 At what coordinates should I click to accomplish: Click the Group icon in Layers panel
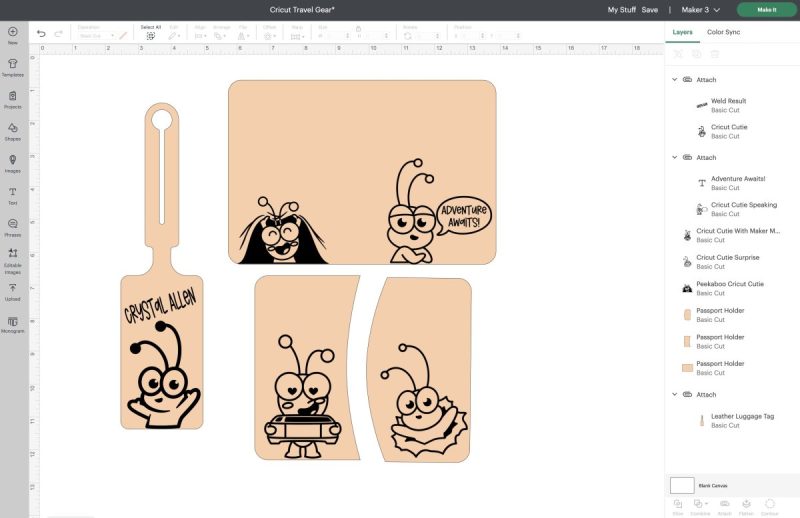pyautogui.click(x=678, y=54)
